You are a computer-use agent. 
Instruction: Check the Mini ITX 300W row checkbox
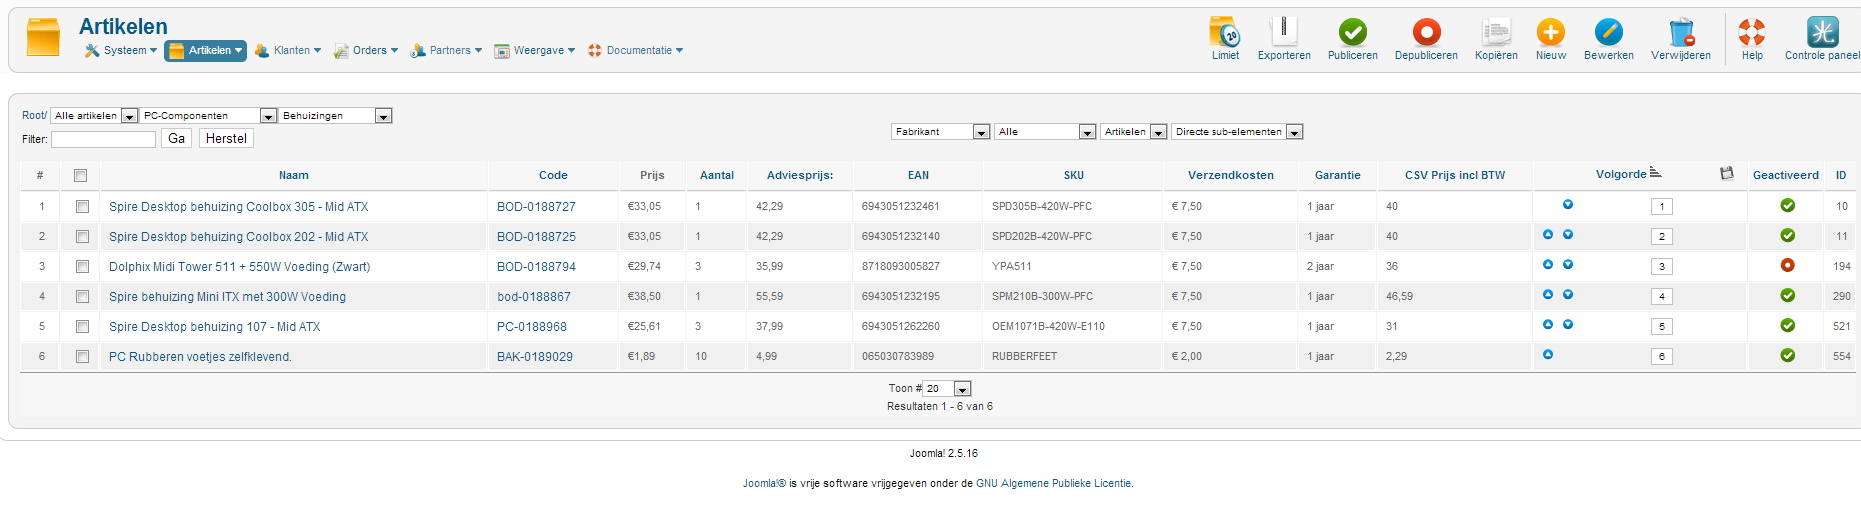click(82, 297)
